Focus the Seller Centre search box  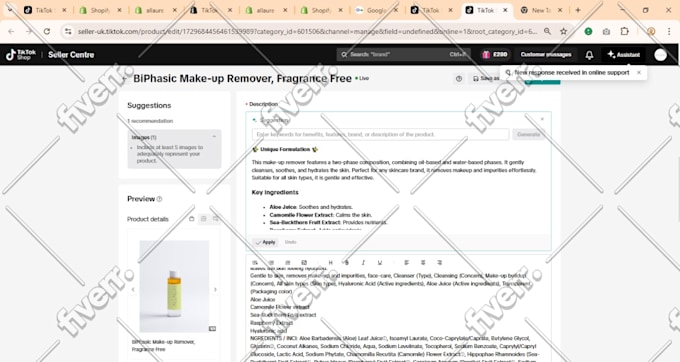tap(403, 55)
